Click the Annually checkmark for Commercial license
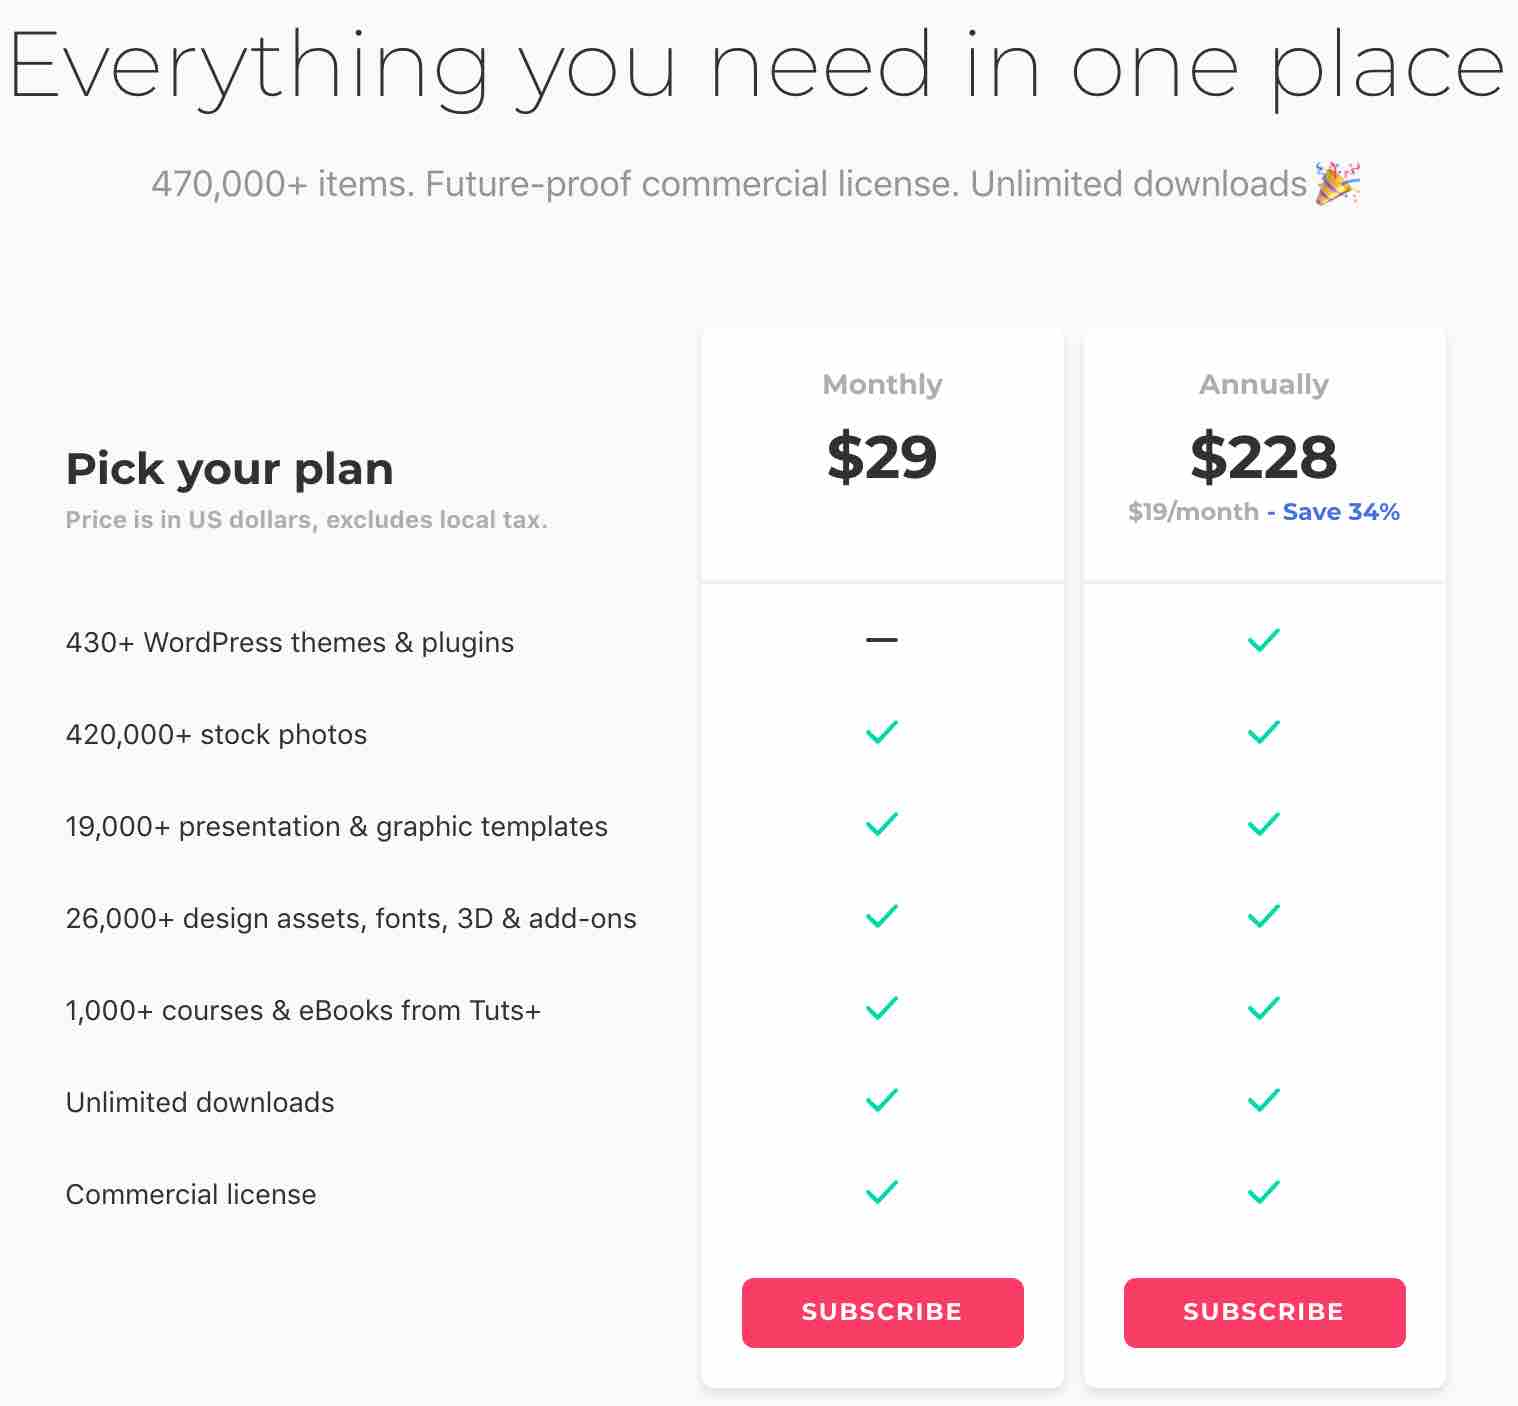Image resolution: width=1518 pixels, height=1406 pixels. pos(1264,1192)
